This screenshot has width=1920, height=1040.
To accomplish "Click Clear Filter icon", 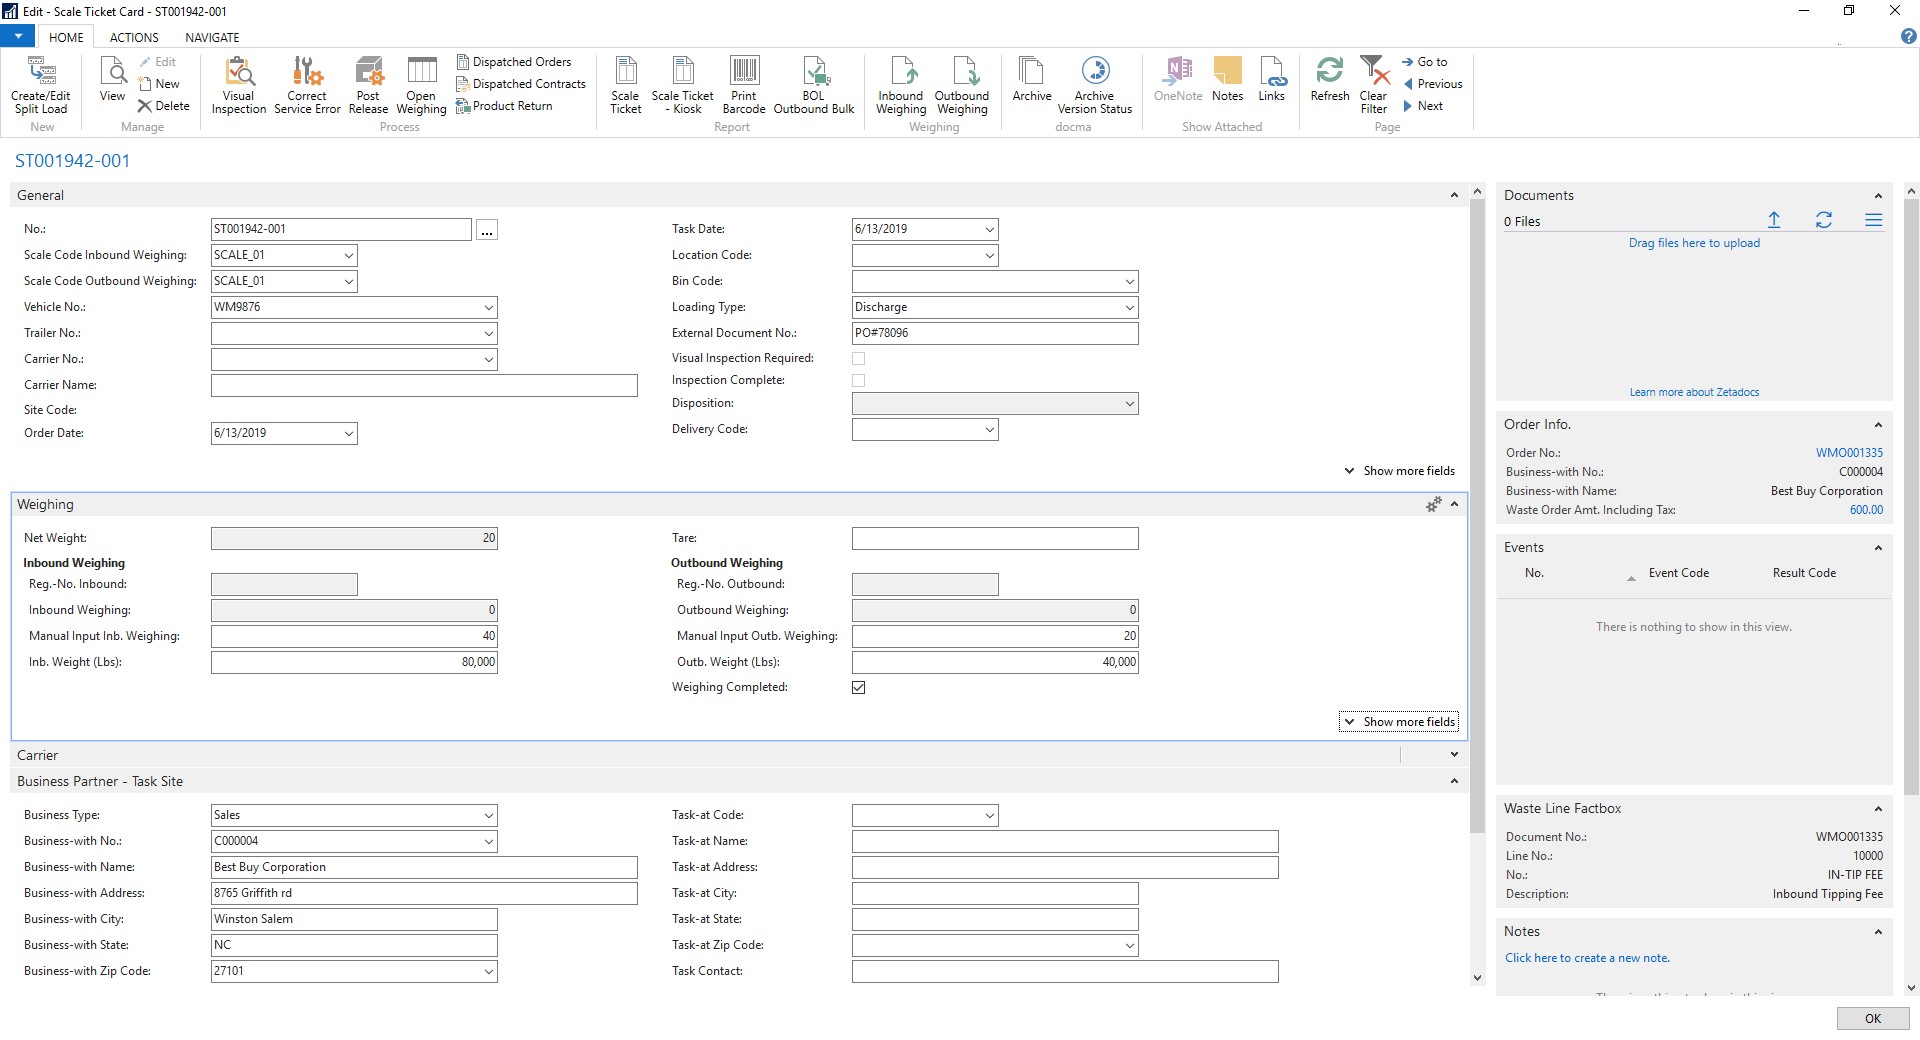I will [x=1374, y=86].
